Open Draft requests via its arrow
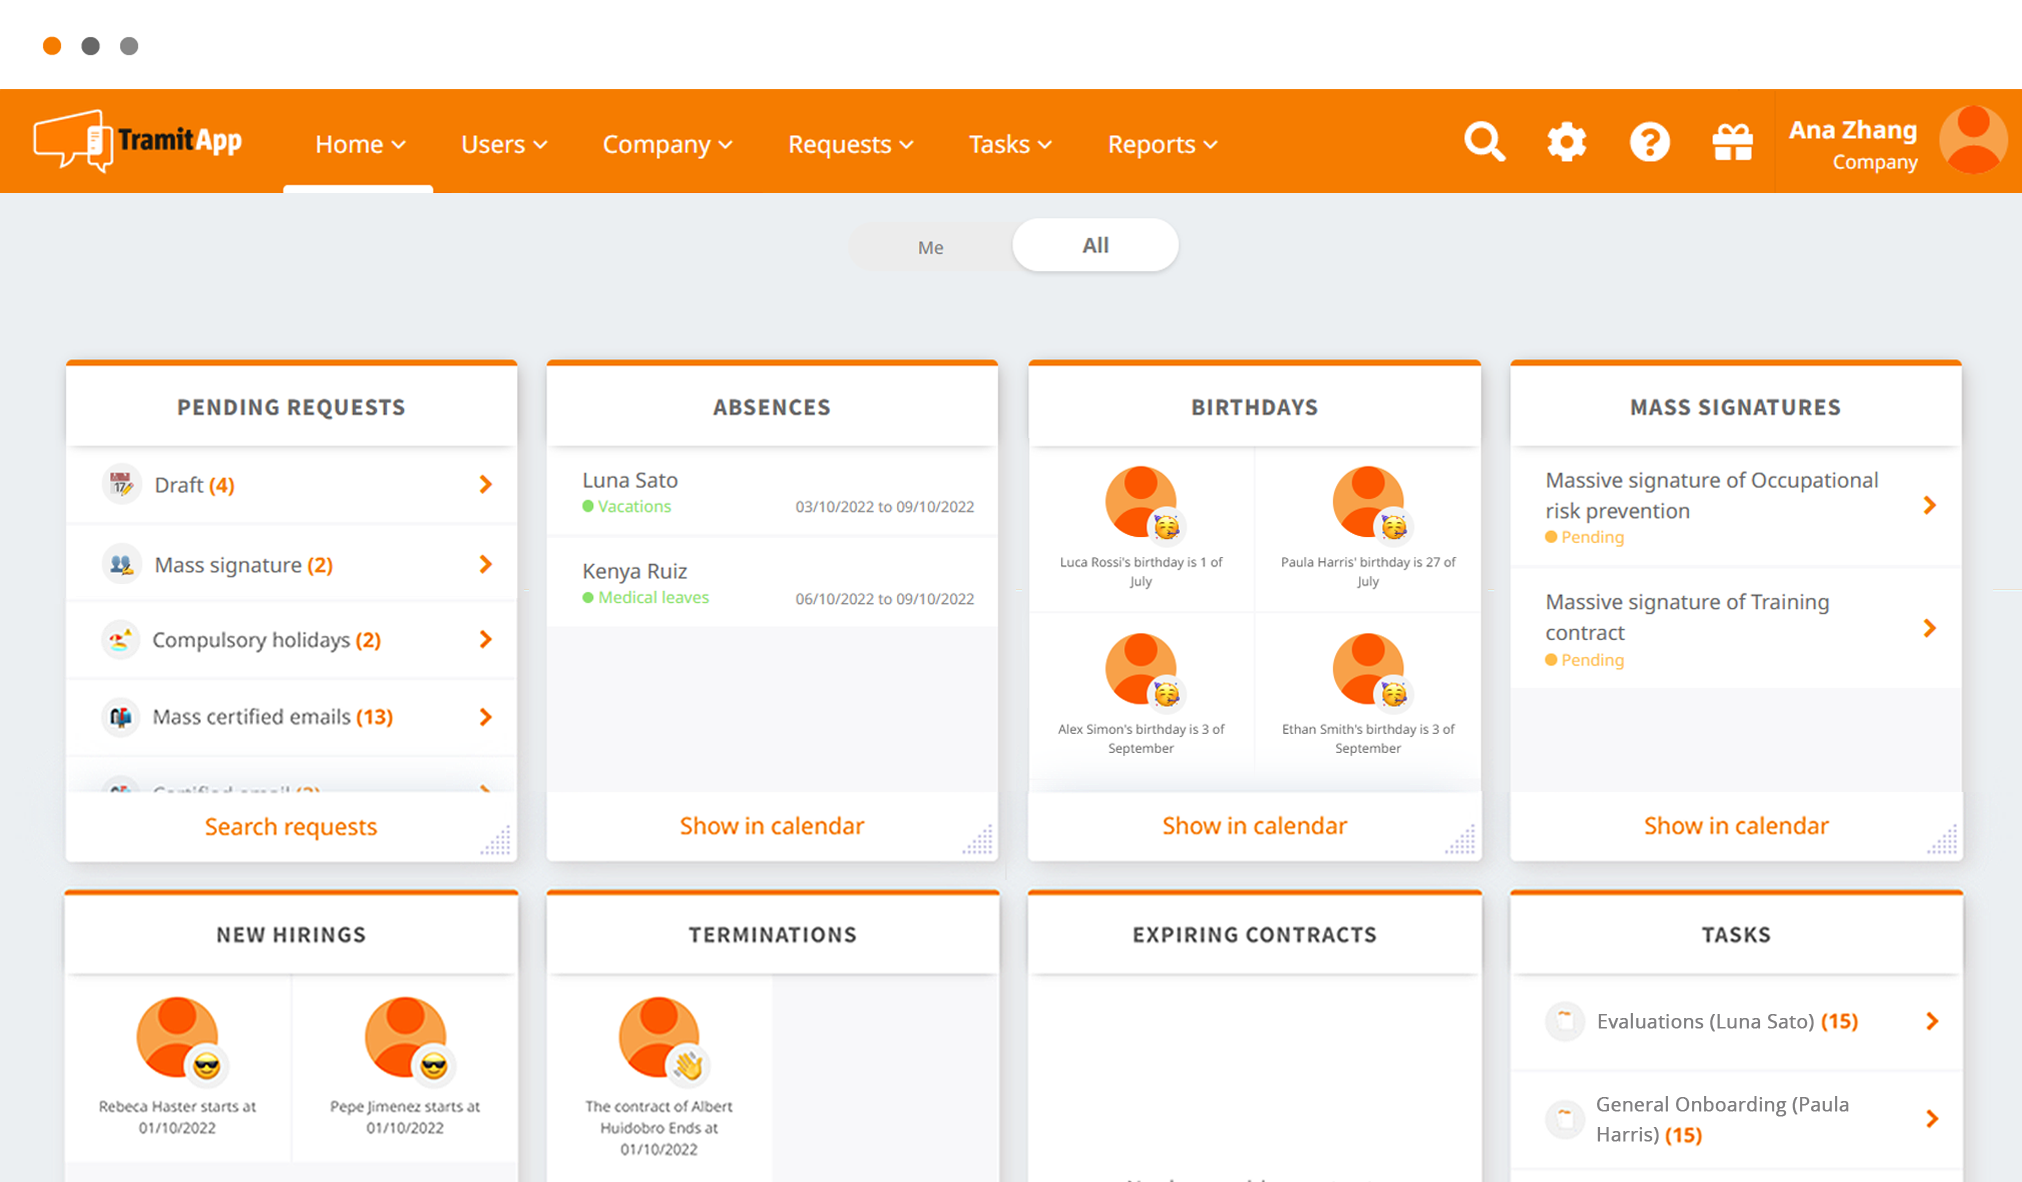This screenshot has width=2022, height=1182. [486, 484]
